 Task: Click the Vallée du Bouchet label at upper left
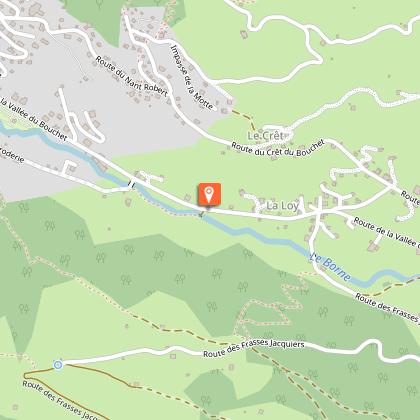coord(33,119)
